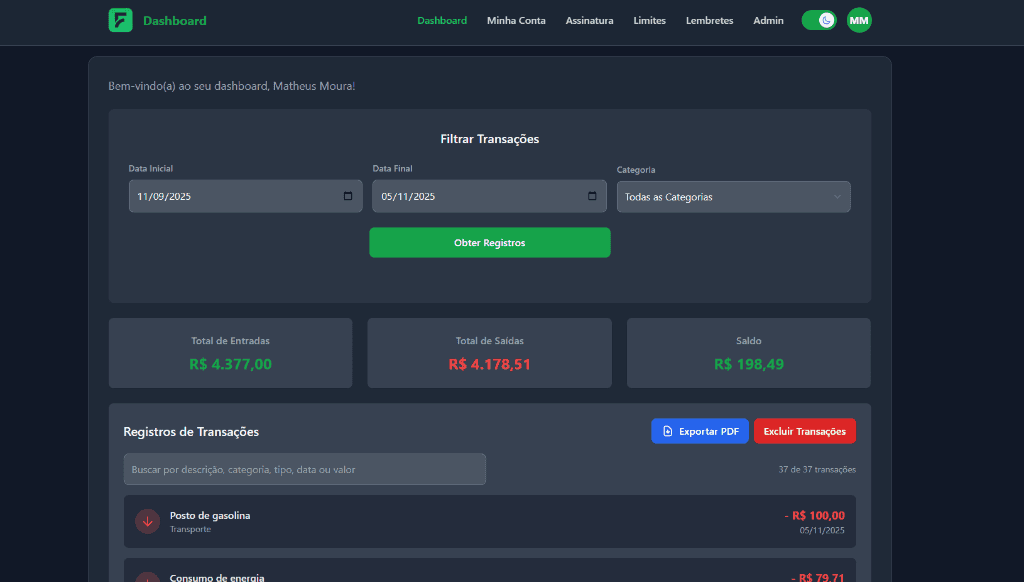The height and width of the screenshot is (582, 1024).
Task: Click the Assinatura navigation link
Action: click(589, 20)
